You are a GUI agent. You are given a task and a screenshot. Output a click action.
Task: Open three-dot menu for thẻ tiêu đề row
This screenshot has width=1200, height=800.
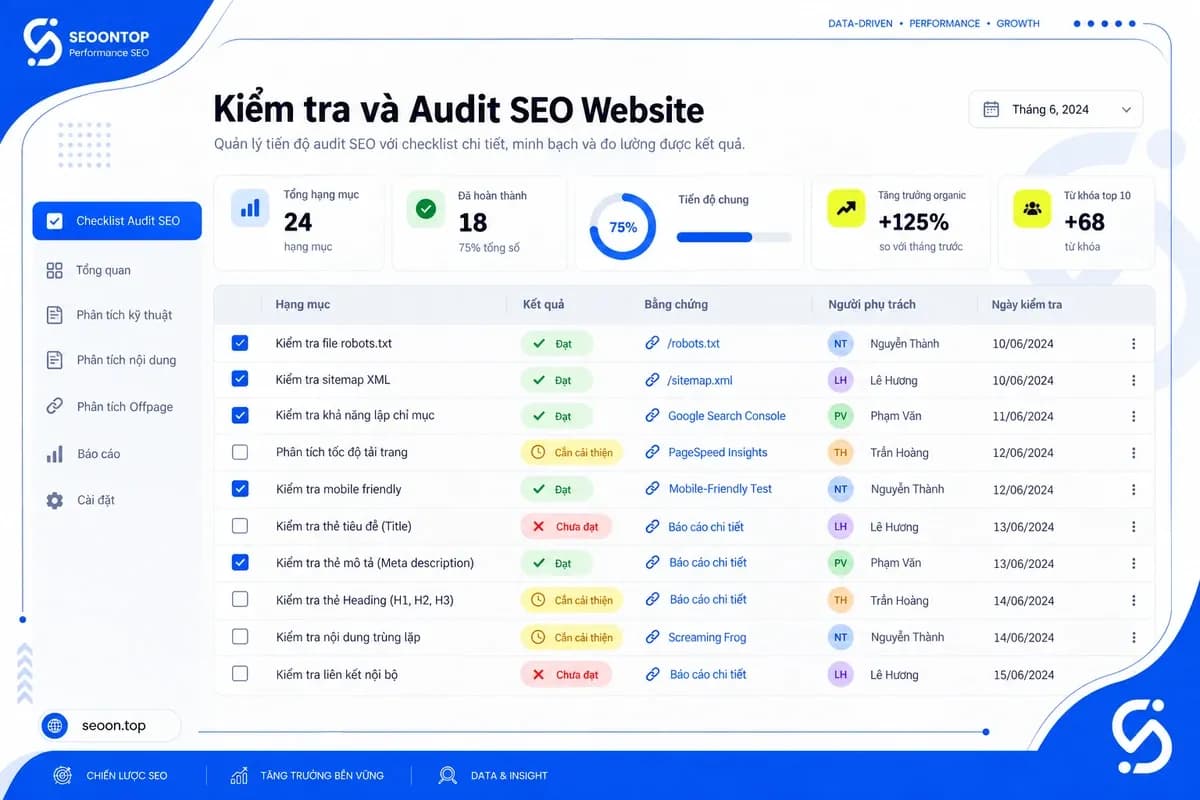click(1133, 527)
